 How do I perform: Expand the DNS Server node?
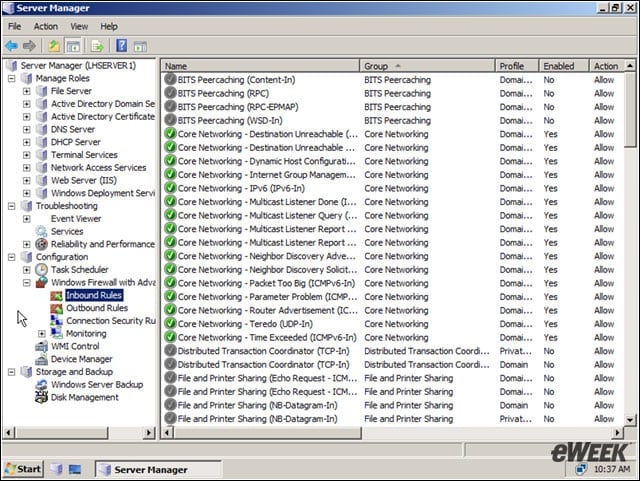tap(27, 129)
